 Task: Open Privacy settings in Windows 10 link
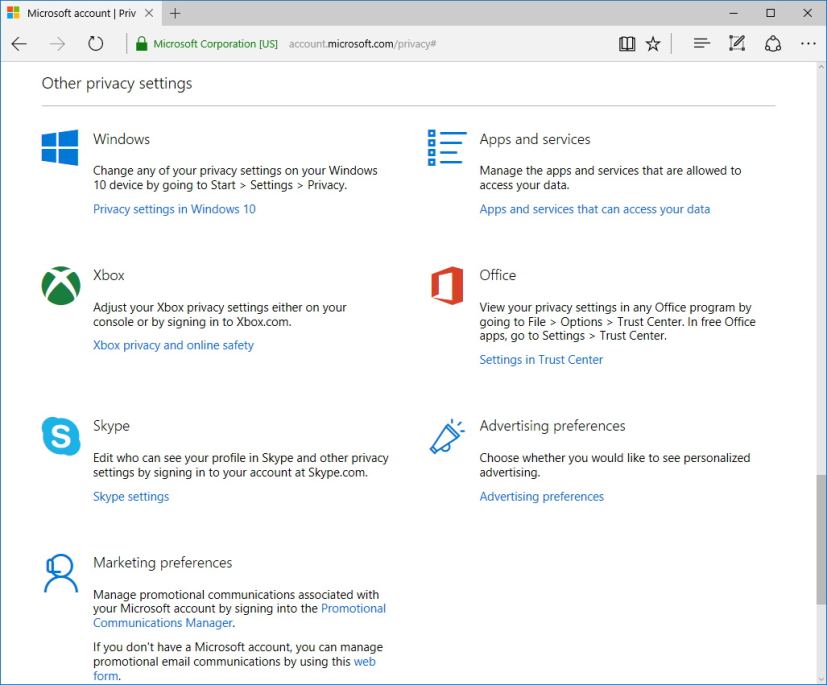tap(175, 209)
